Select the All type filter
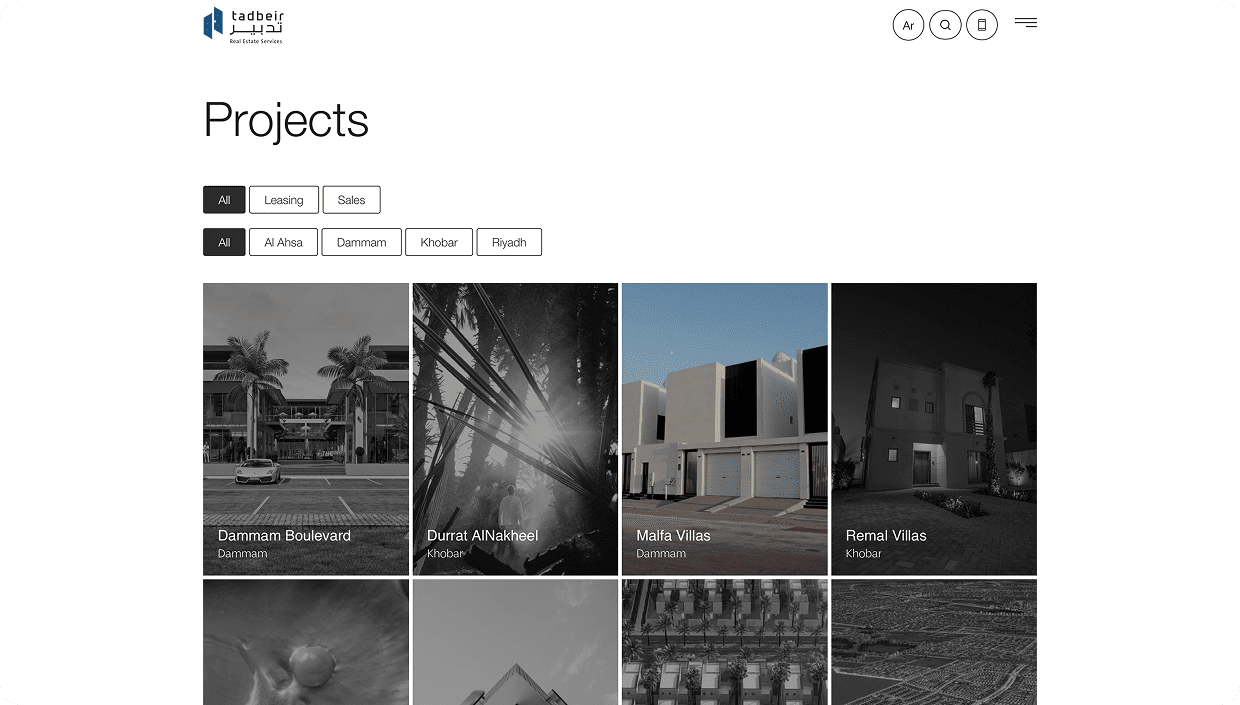The image size is (1240, 705). click(x=224, y=200)
